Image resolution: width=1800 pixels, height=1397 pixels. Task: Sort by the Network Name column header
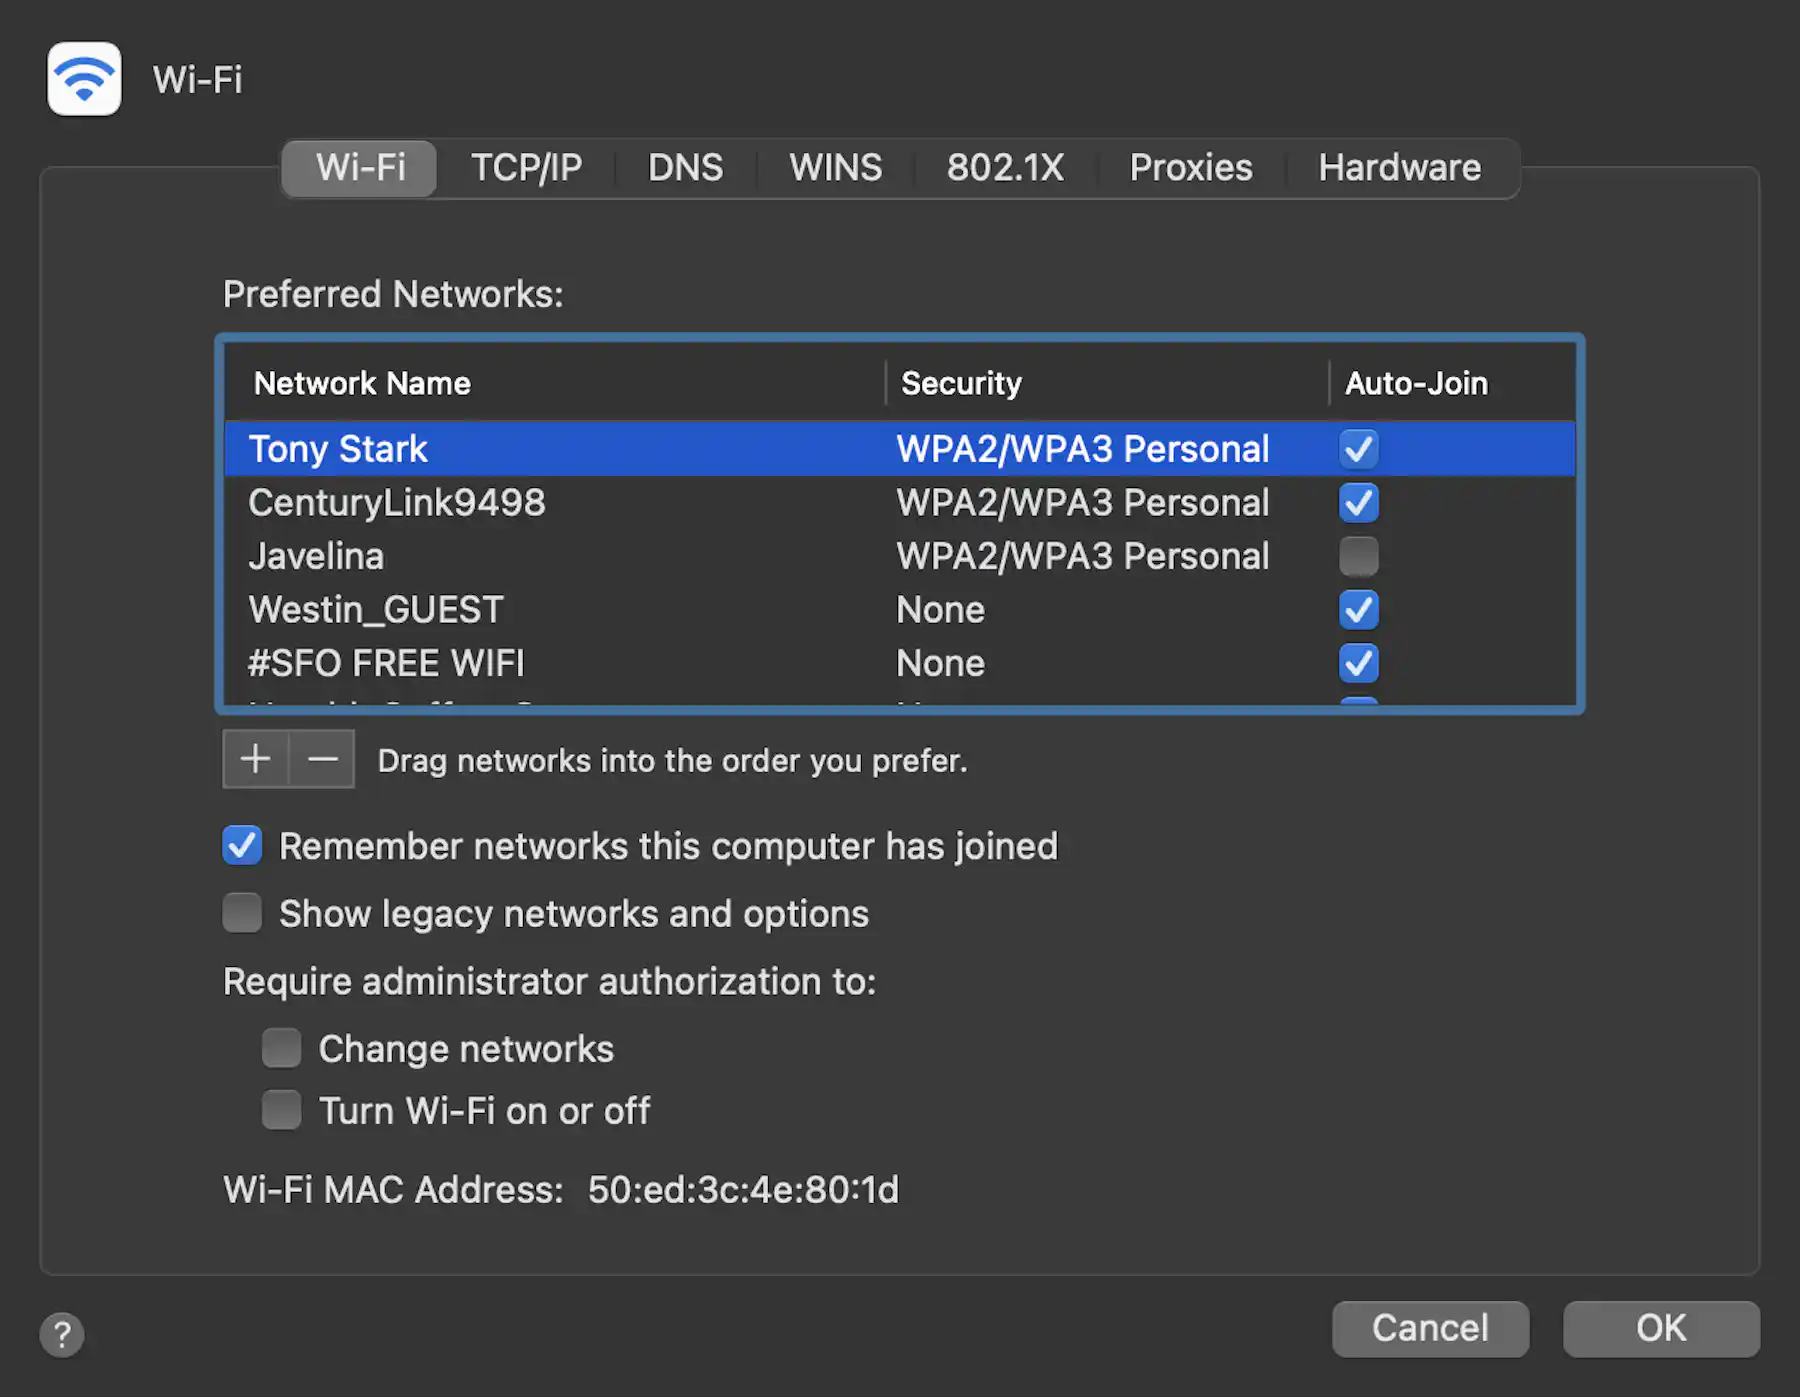point(362,382)
